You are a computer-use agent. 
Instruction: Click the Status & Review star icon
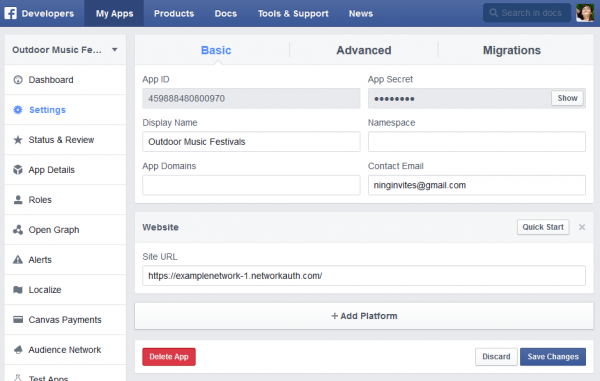point(18,140)
